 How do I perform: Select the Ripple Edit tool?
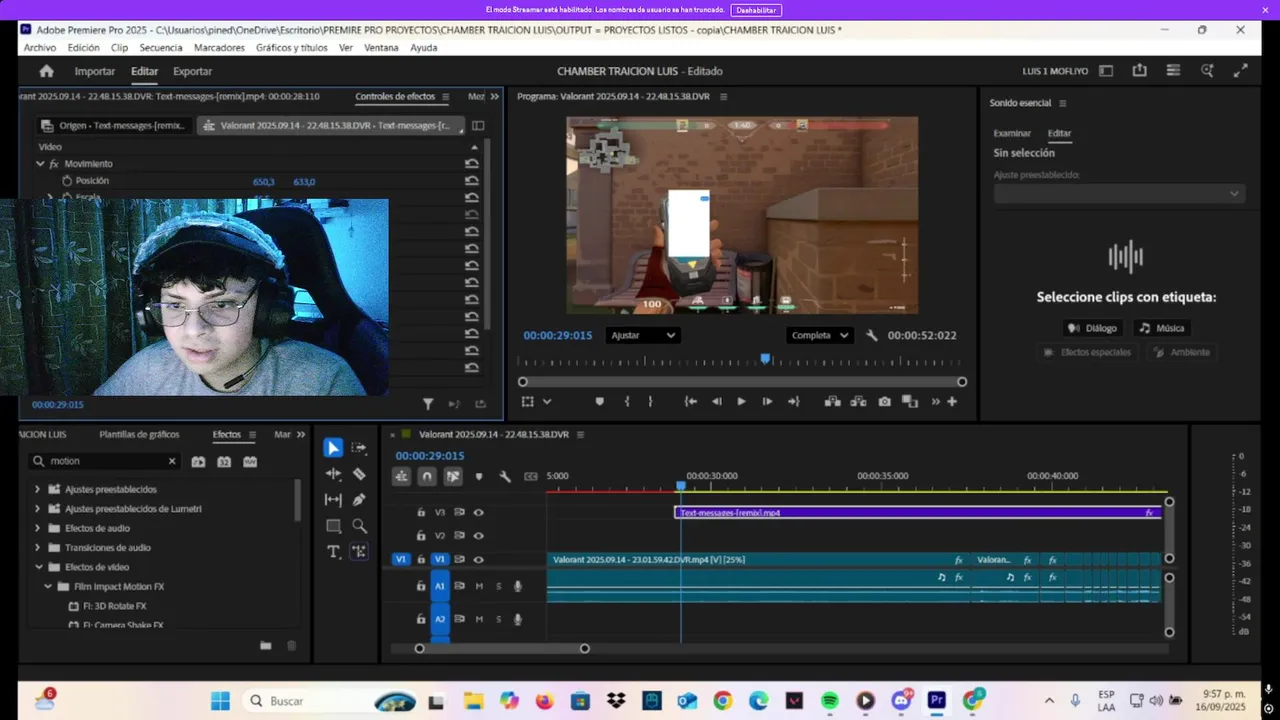click(x=333, y=474)
